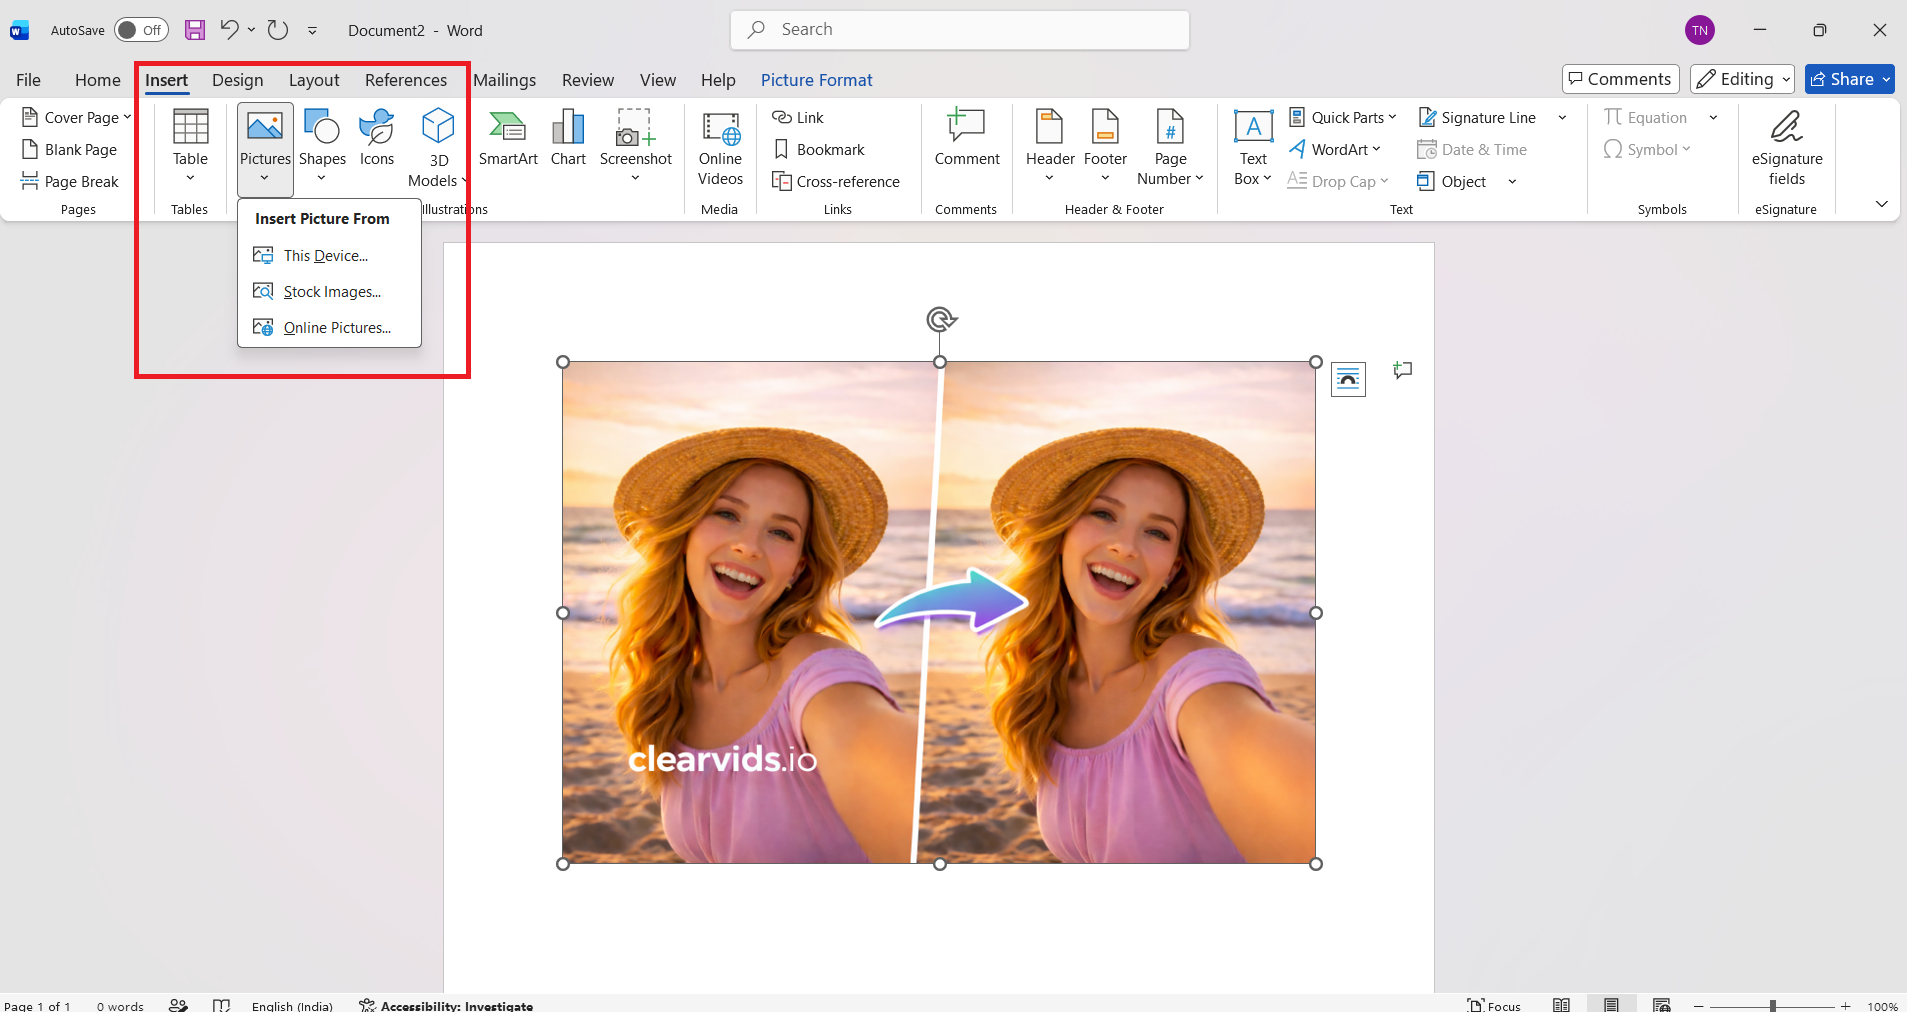
Task: Switch to Print Layout view
Action: pyautogui.click(x=1611, y=1005)
